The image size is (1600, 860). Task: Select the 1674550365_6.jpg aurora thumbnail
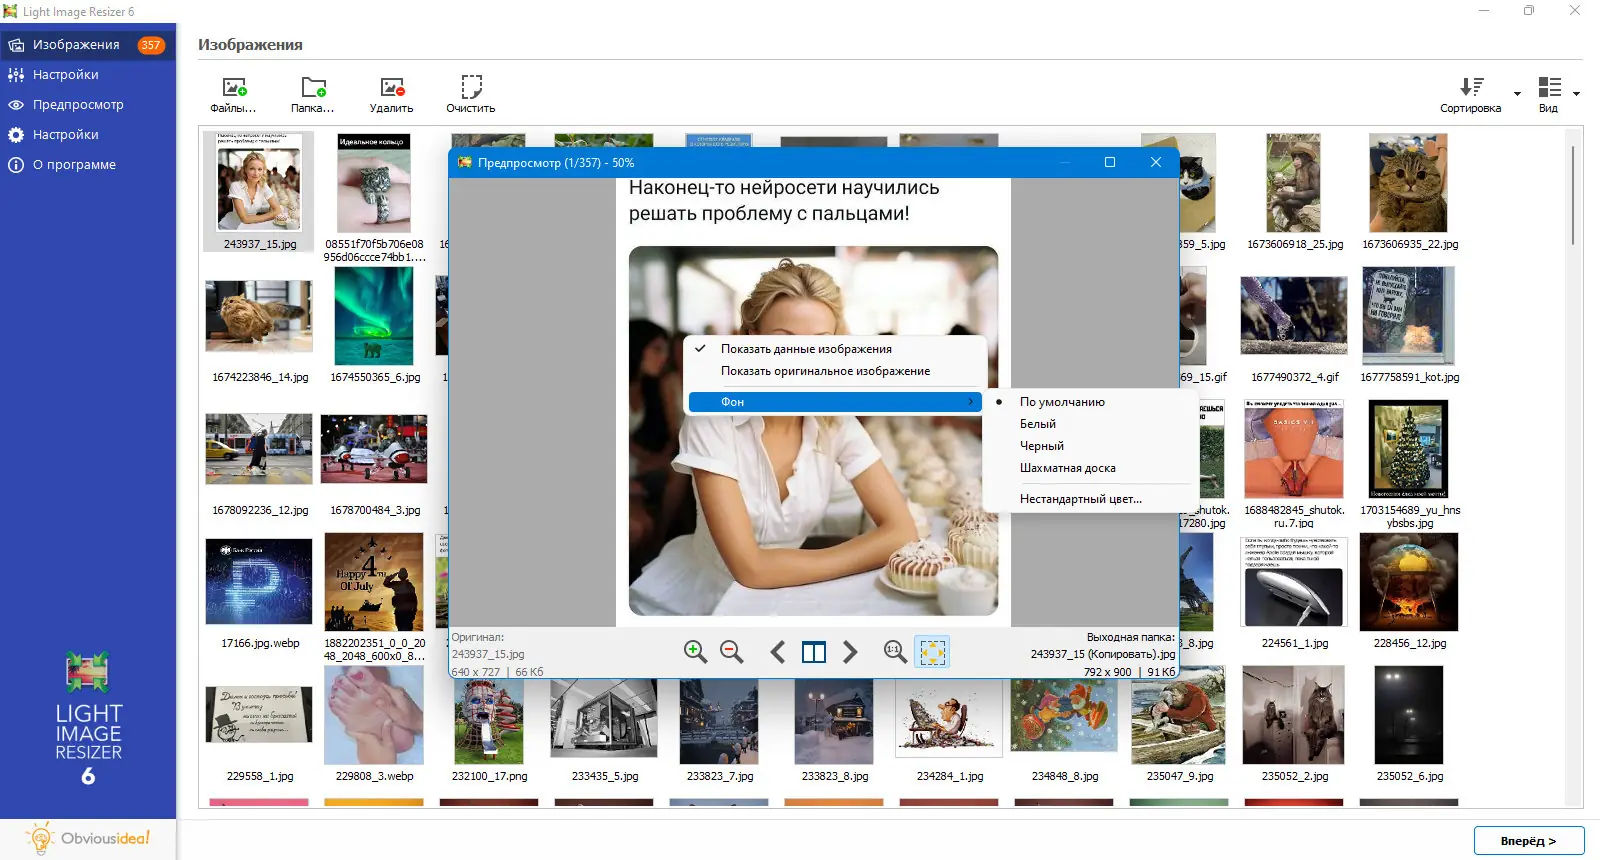pos(374,316)
